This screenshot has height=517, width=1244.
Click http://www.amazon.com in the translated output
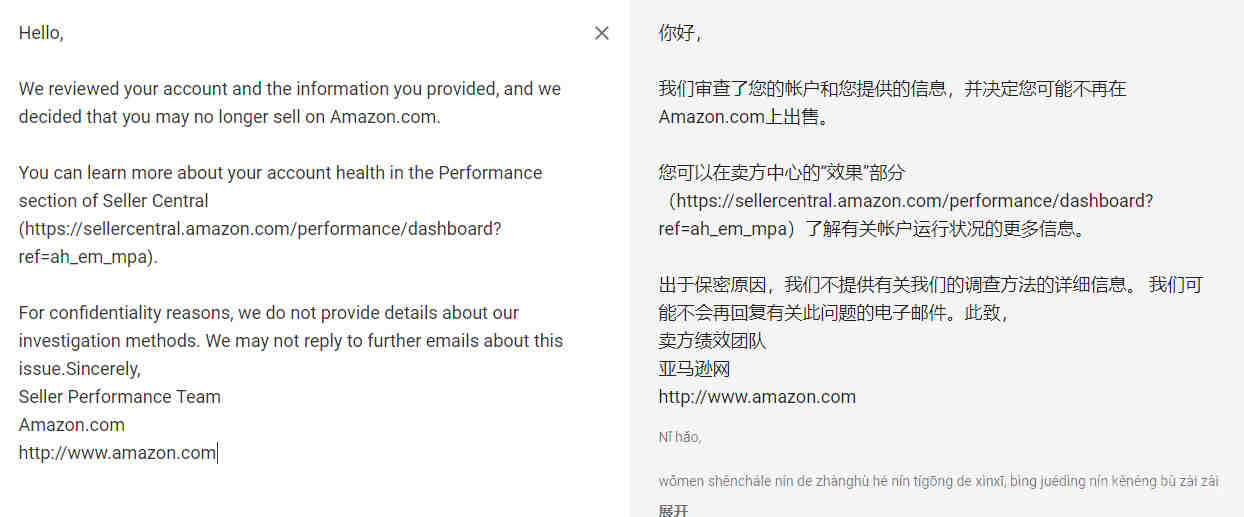757,397
